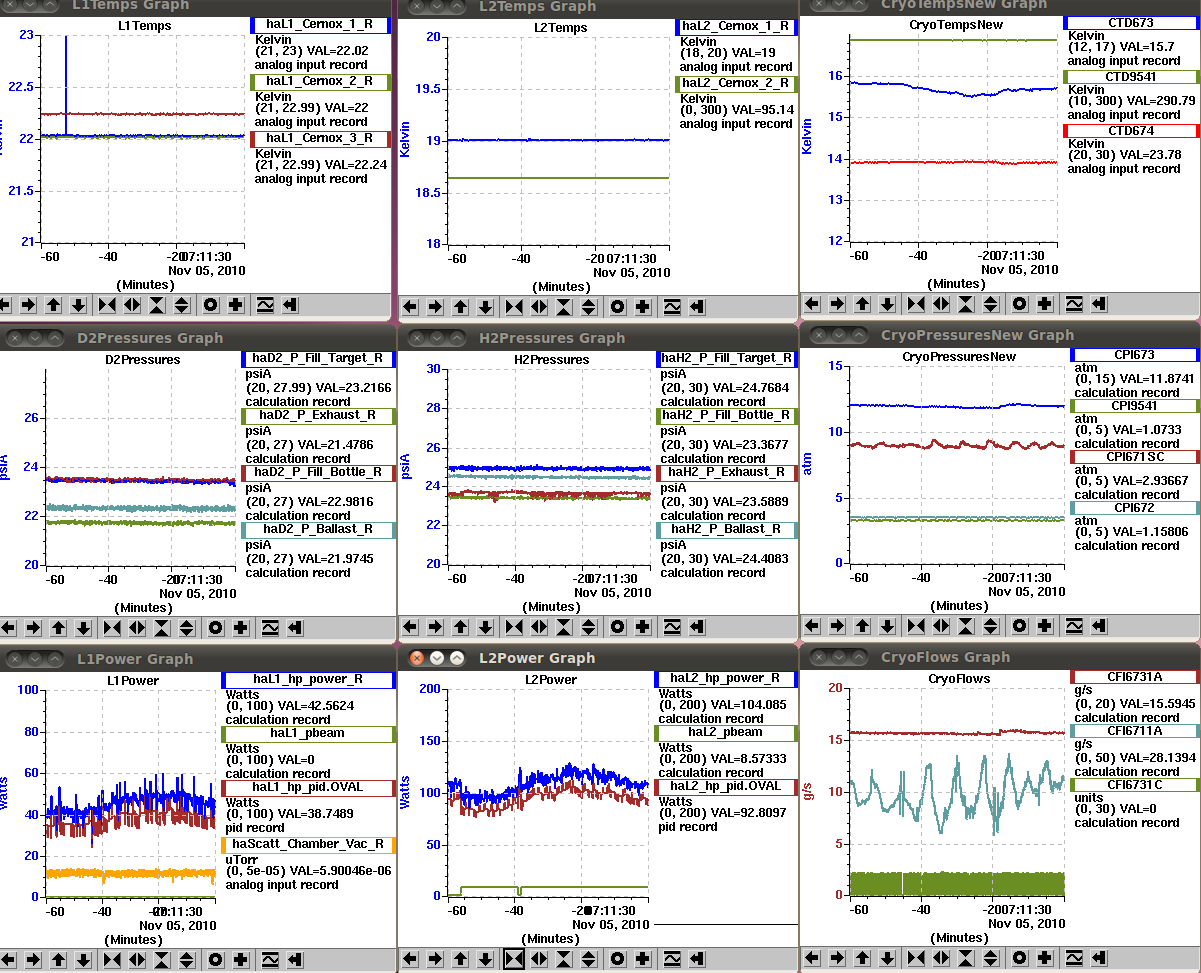Zoom in horizontally on CryoPressuresNew graph
This screenshot has width=1201, height=973.
tap(916, 627)
